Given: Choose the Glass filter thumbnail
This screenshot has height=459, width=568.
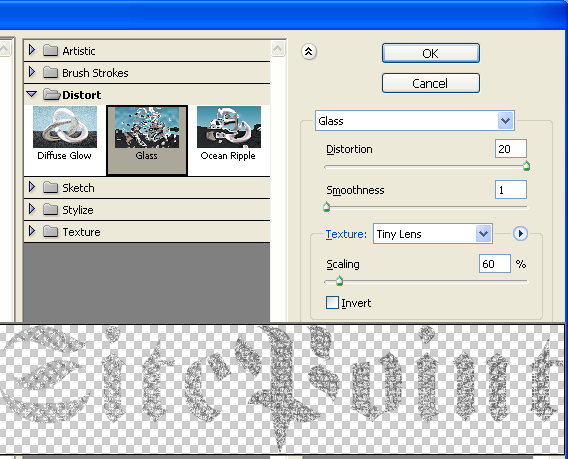Looking at the screenshot, I should click(x=147, y=127).
